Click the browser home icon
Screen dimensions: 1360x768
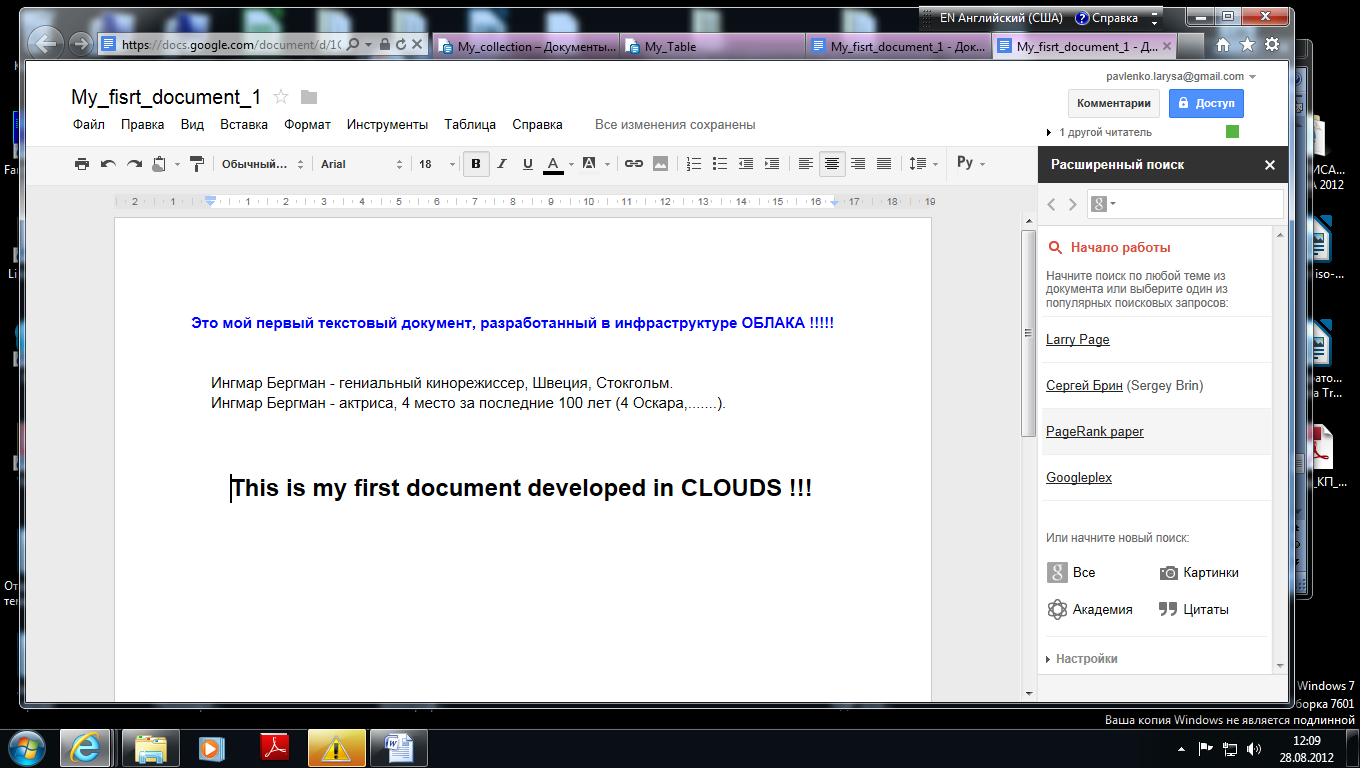click(1222, 45)
